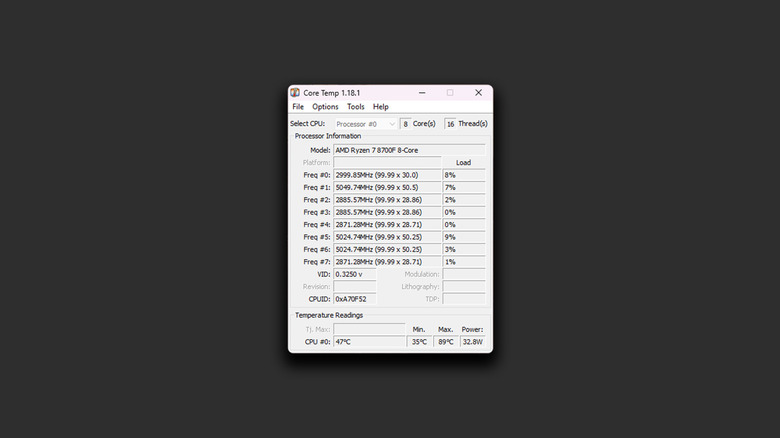Close the Core Temp window
This screenshot has width=780, height=438.
(x=478, y=93)
